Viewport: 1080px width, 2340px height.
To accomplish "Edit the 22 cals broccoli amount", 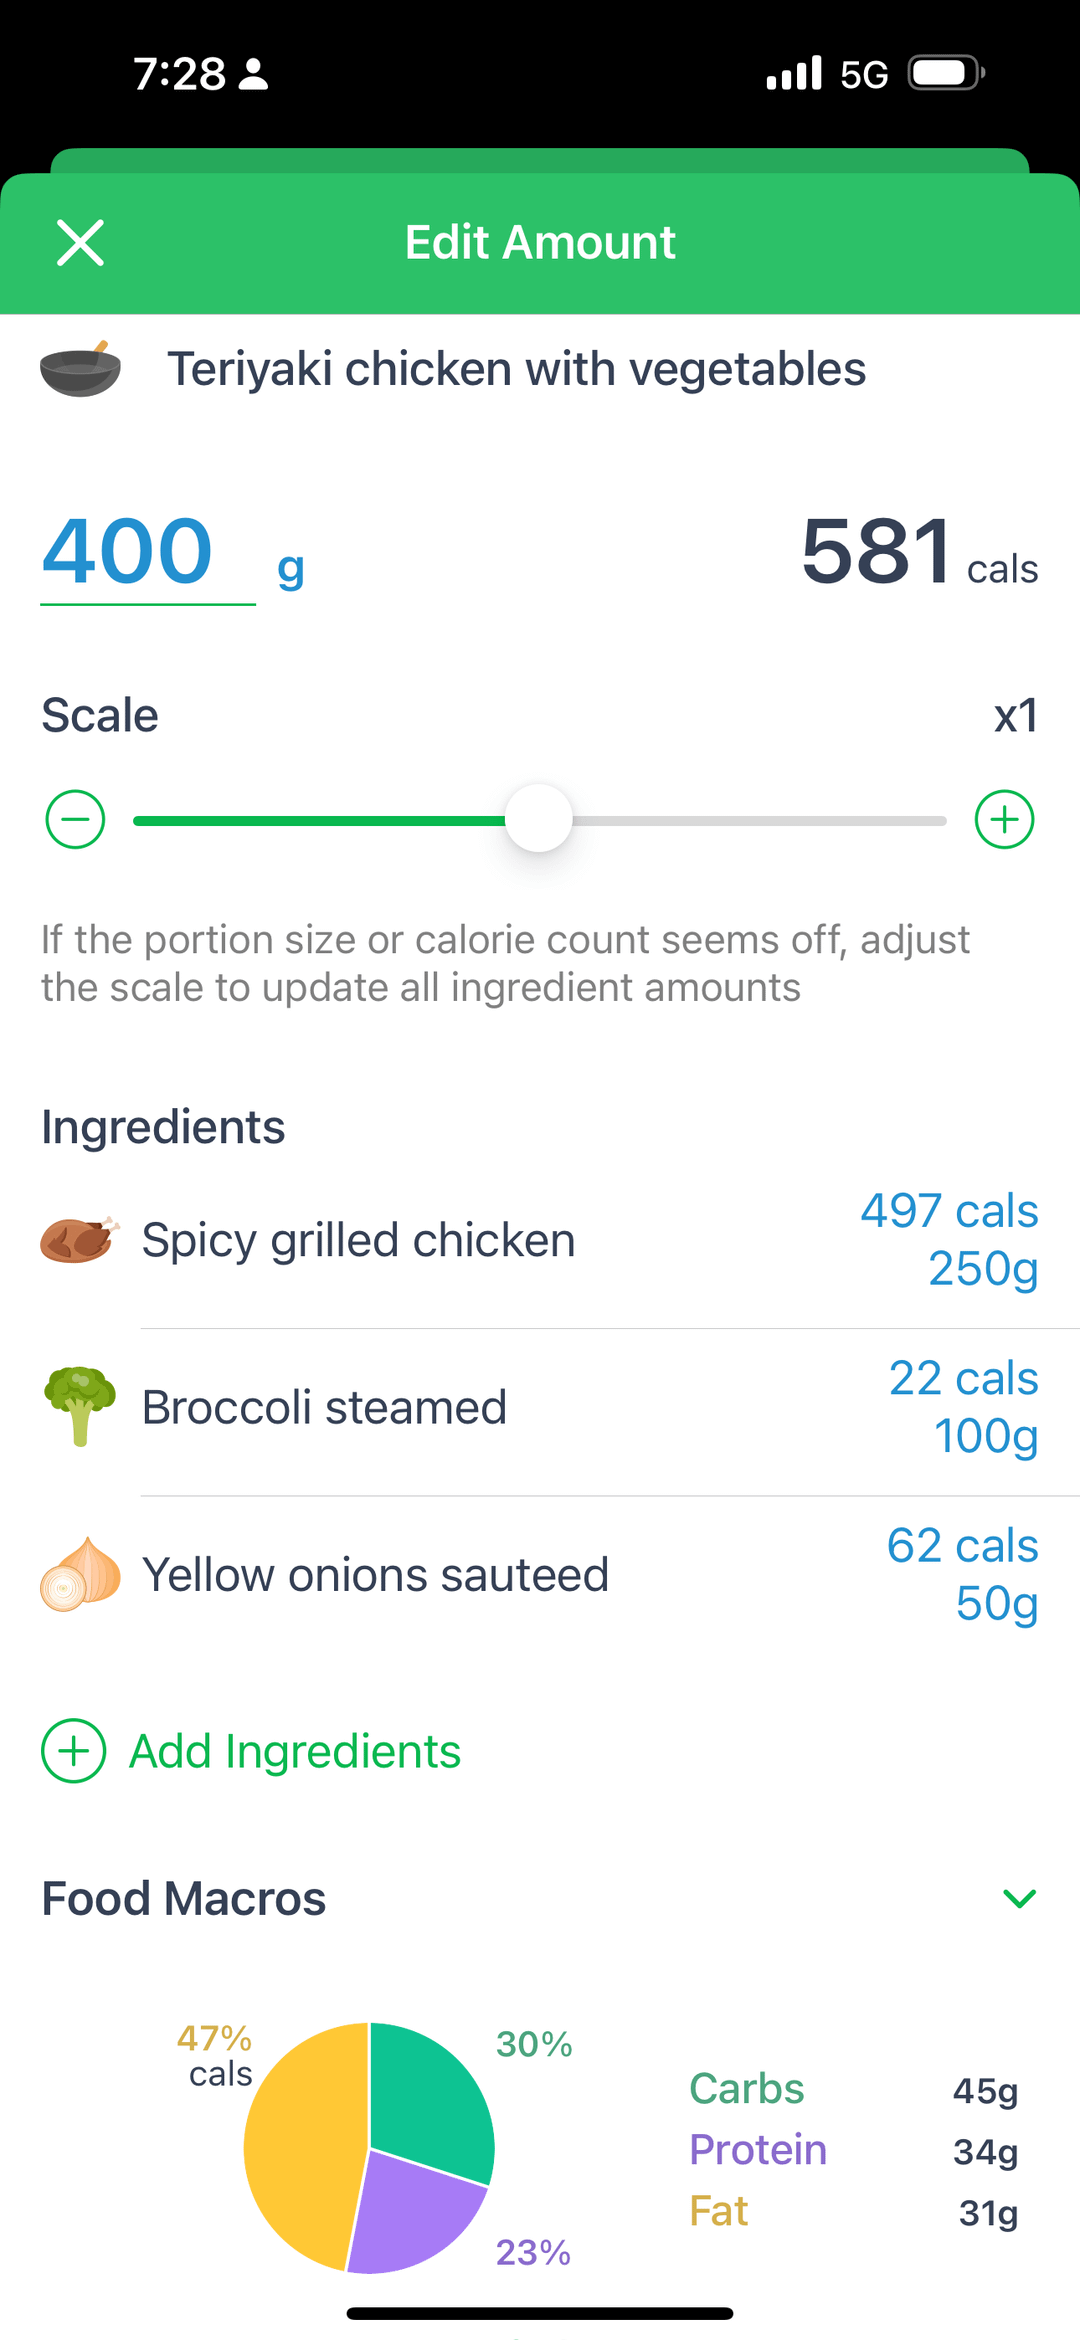I will [962, 1407].
